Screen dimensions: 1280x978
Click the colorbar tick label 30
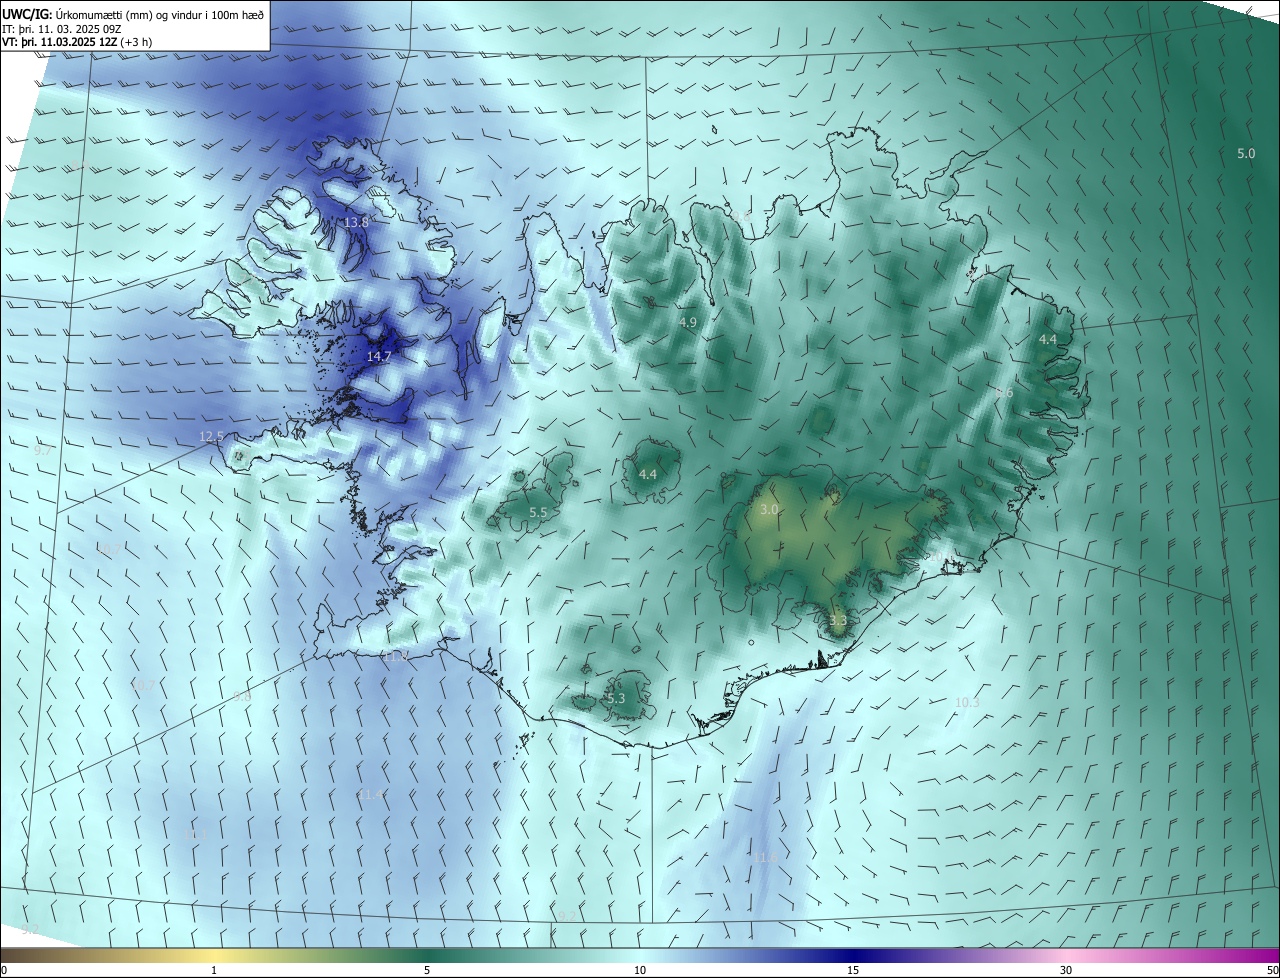click(1066, 970)
